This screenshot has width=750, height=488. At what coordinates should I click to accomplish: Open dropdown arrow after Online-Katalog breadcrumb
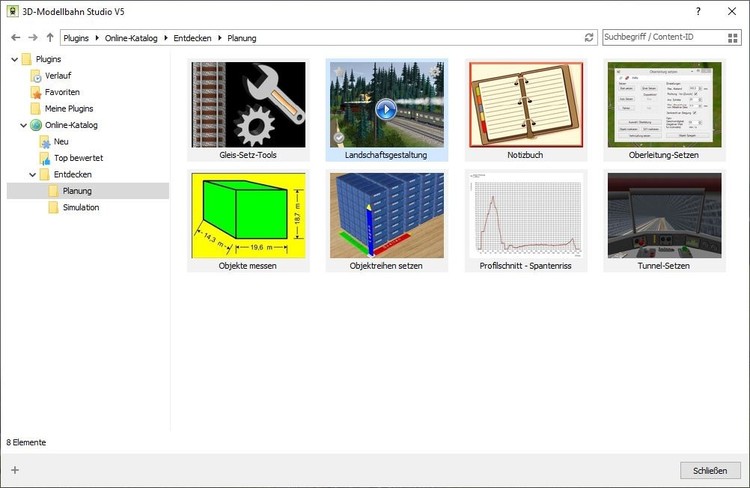pyautogui.click(x=165, y=38)
